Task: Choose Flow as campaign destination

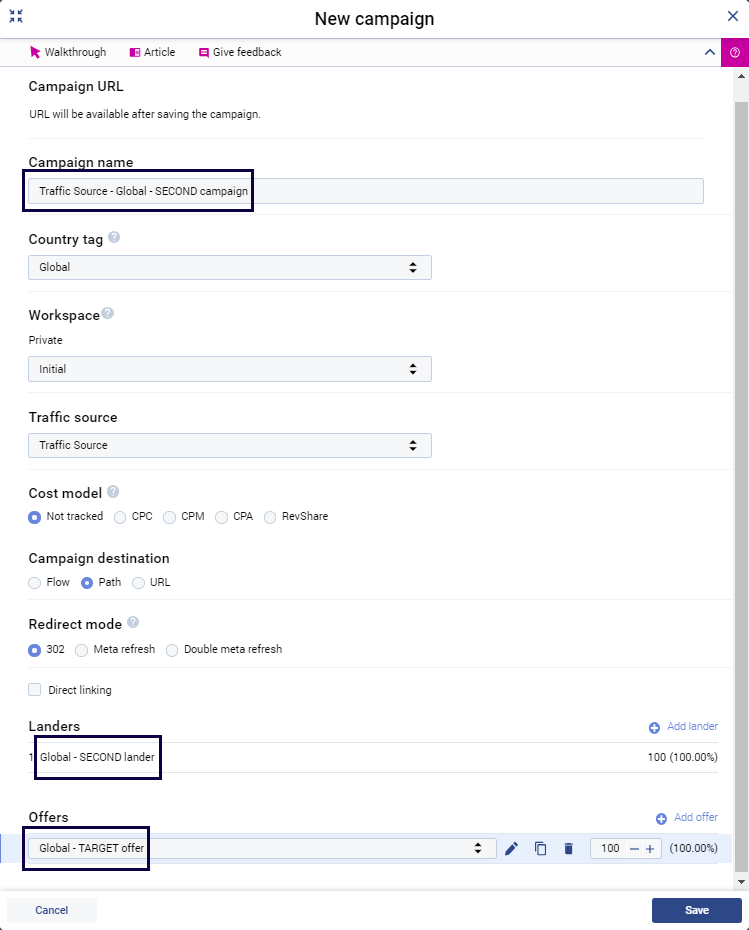Action: tap(35, 582)
